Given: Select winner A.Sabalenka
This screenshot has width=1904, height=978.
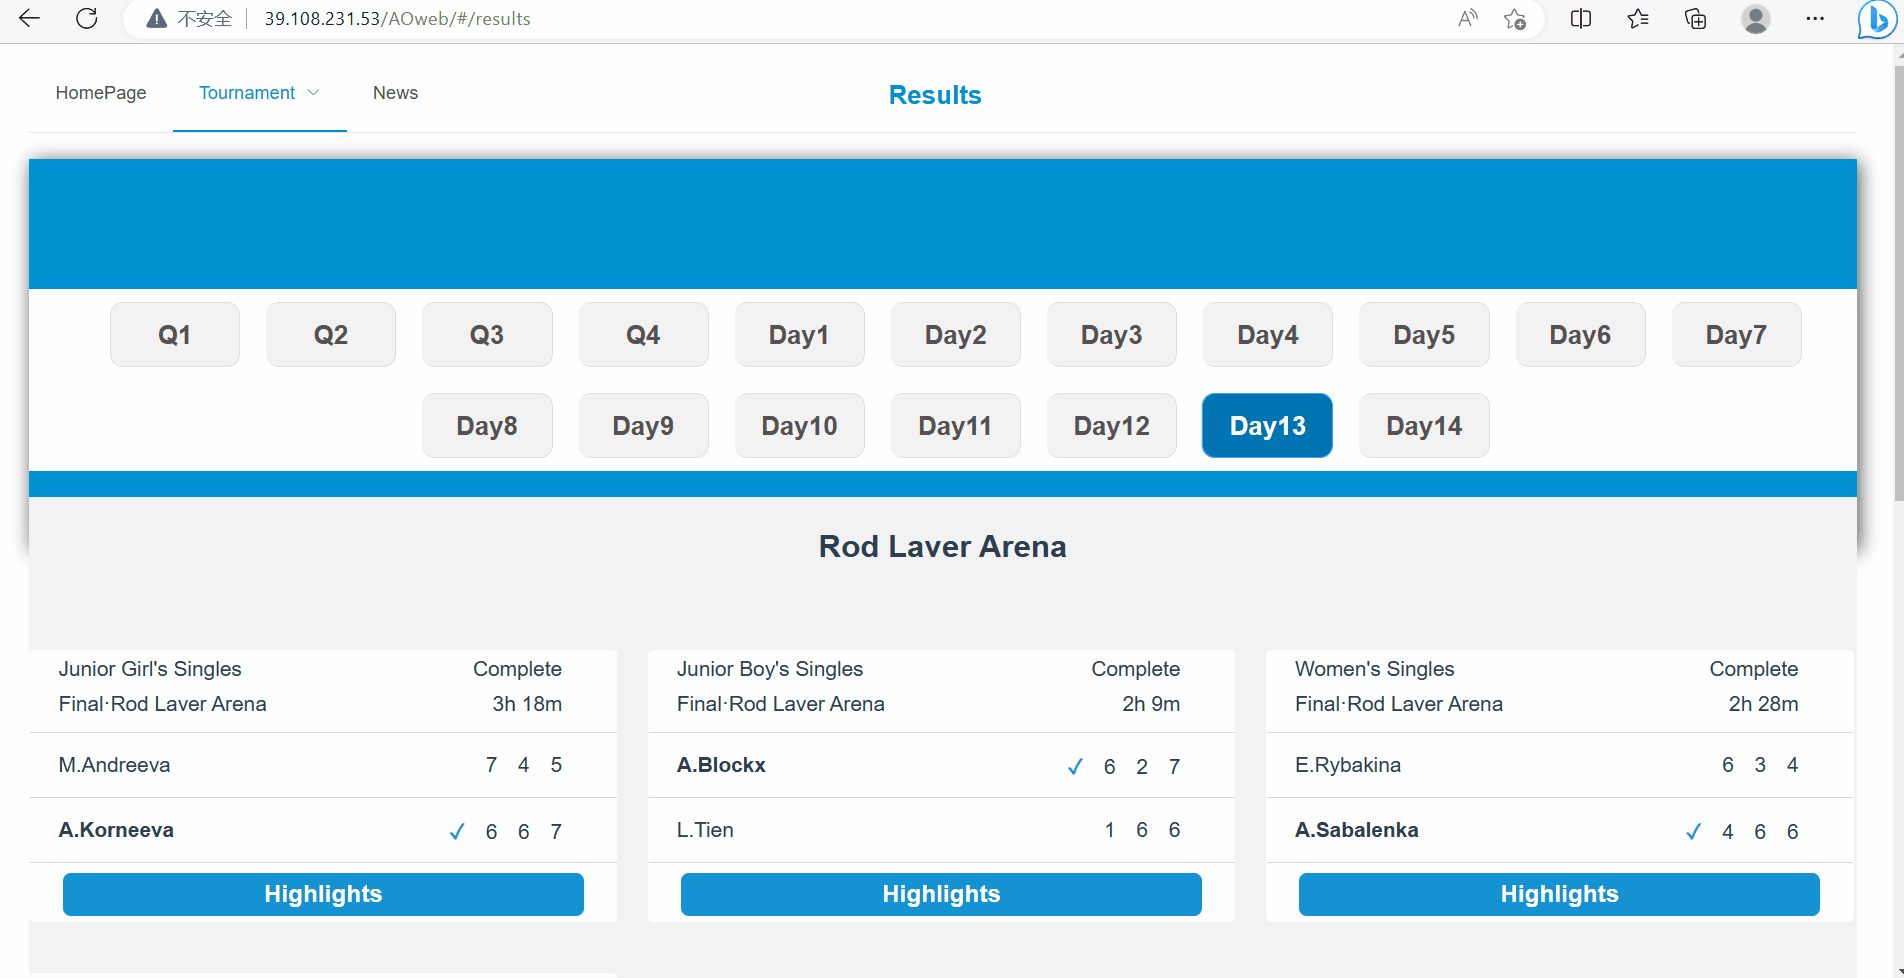Looking at the screenshot, I should coord(1356,830).
